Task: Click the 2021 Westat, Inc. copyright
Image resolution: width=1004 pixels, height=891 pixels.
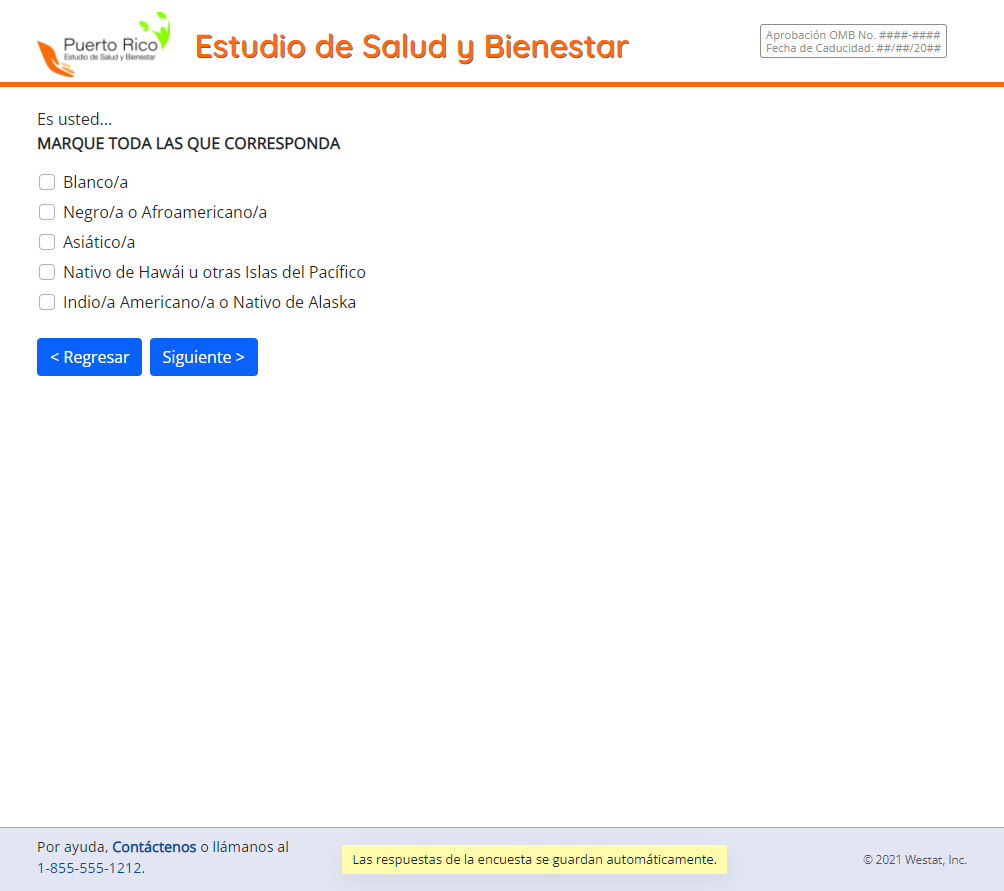Action: point(914,860)
